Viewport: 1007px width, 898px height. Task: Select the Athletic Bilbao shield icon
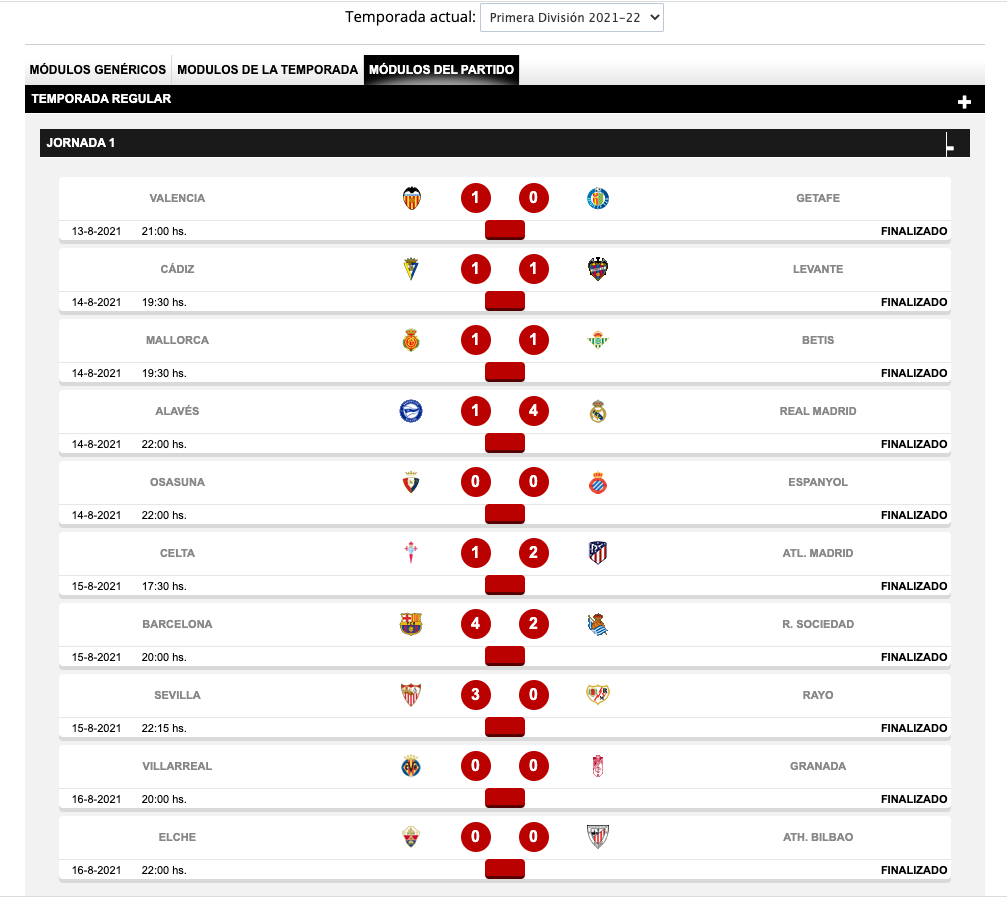click(x=598, y=837)
